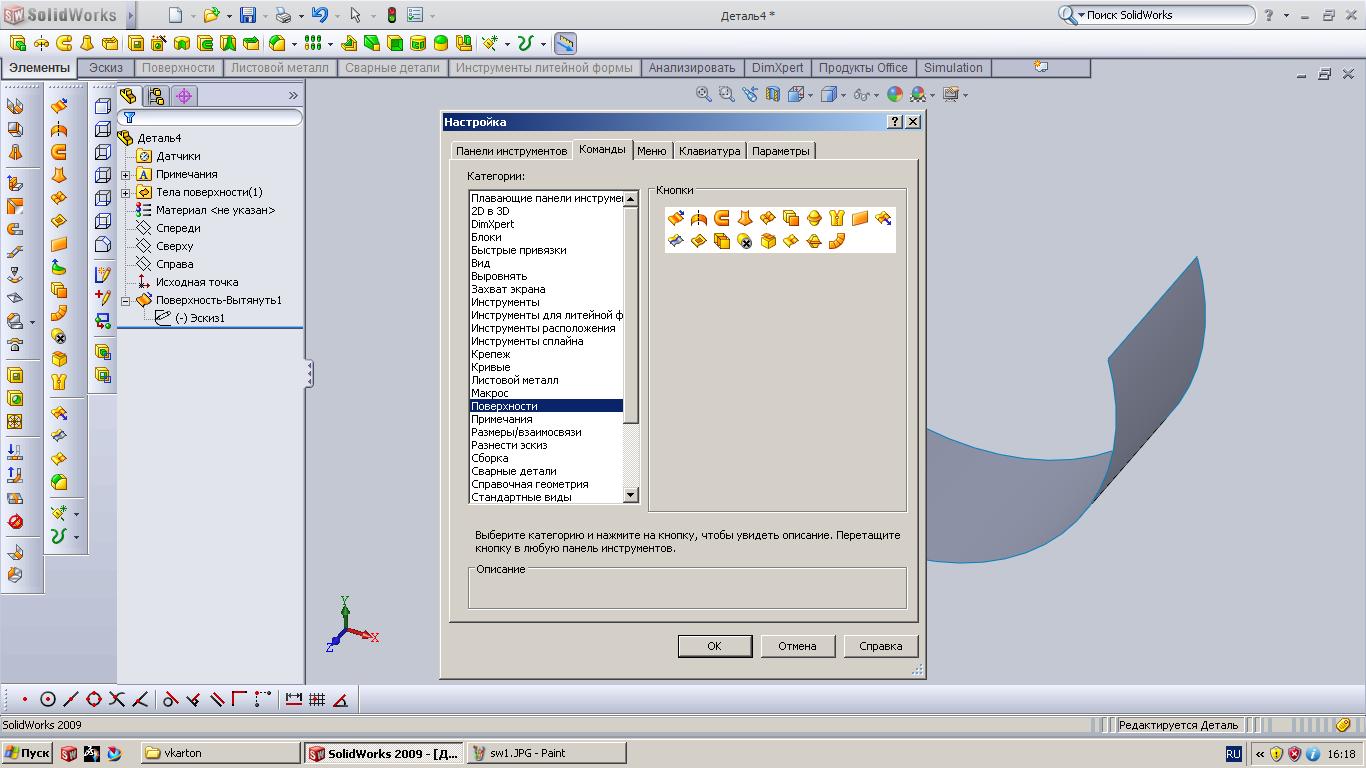Open the Панели инструментов tab
1366x768 pixels.
click(x=511, y=151)
